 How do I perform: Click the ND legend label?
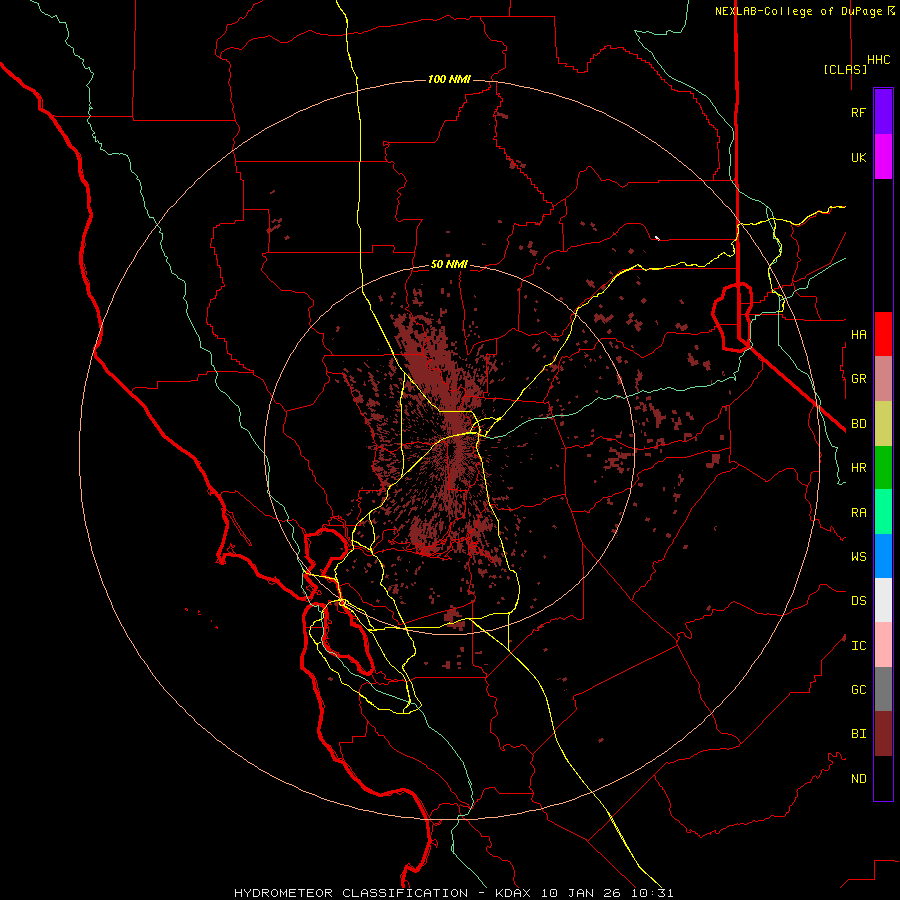click(x=858, y=779)
